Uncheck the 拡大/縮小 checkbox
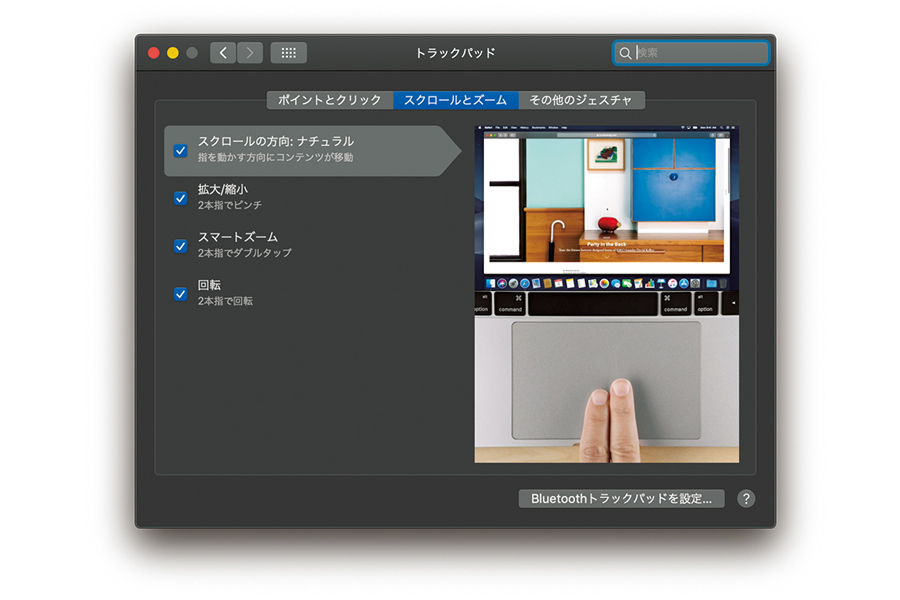This screenshot has height=600, width=900. pos(181,198)
